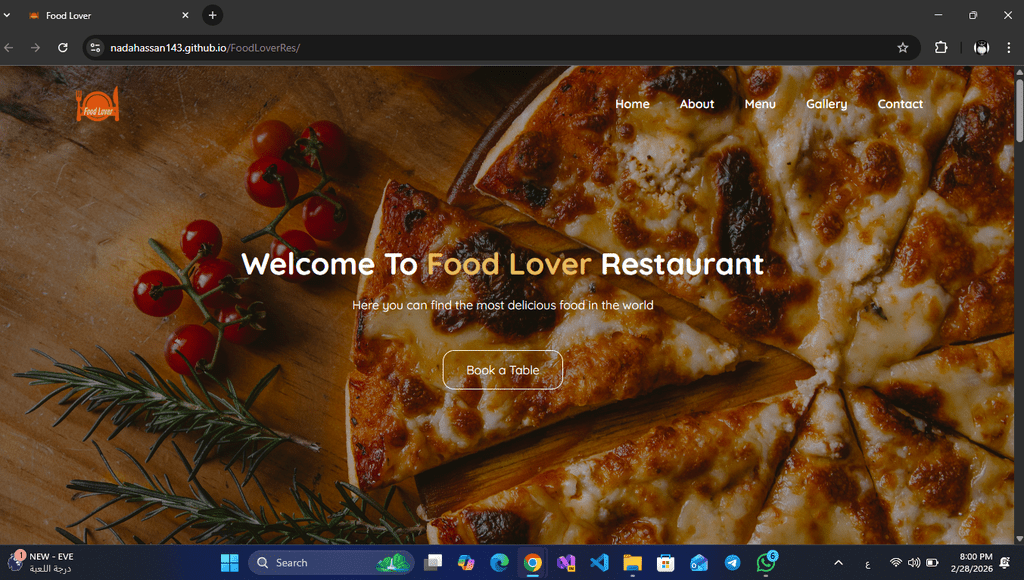
Task: Navigate to the Contact link
Action: click(x=900, y=104)
